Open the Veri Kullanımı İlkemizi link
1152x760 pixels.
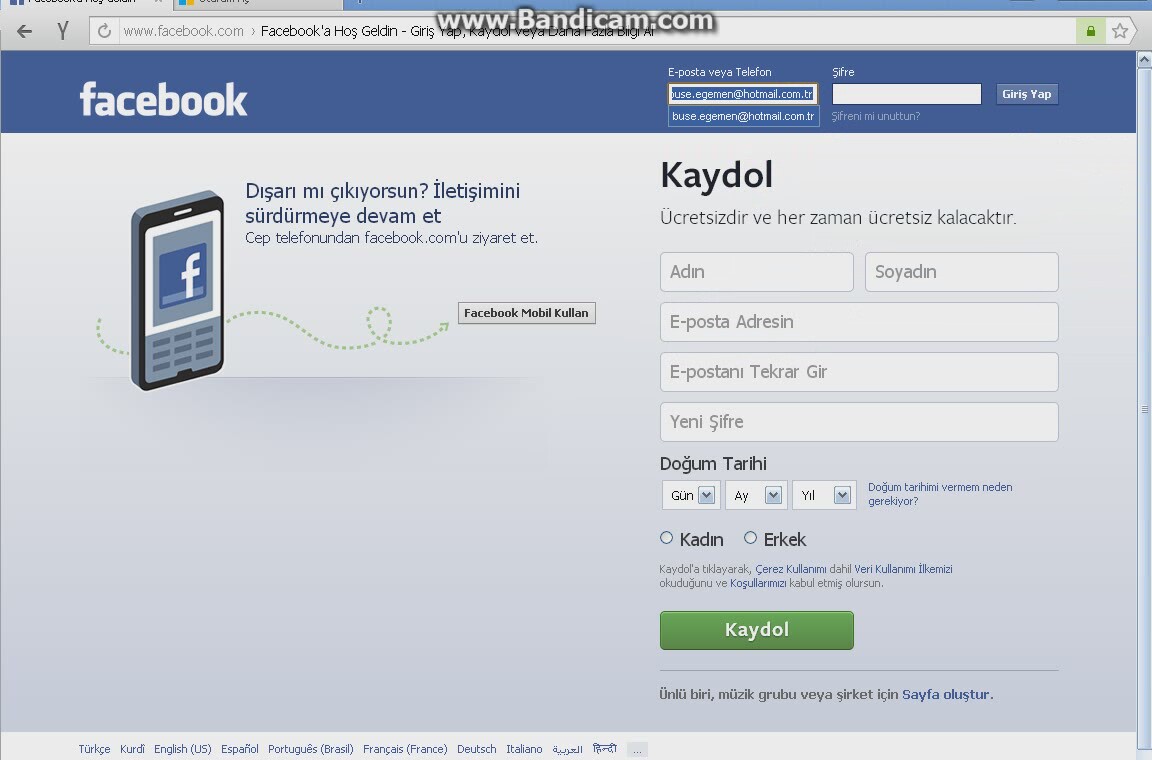(x=903, y=569)
